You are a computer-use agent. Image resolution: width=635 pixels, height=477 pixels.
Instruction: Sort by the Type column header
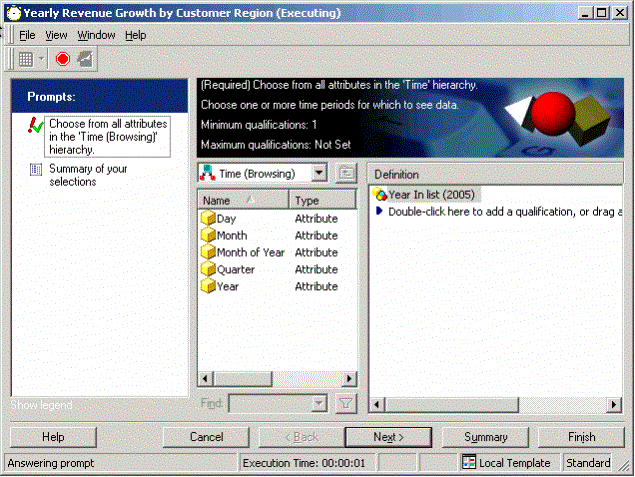coord(322,200)
